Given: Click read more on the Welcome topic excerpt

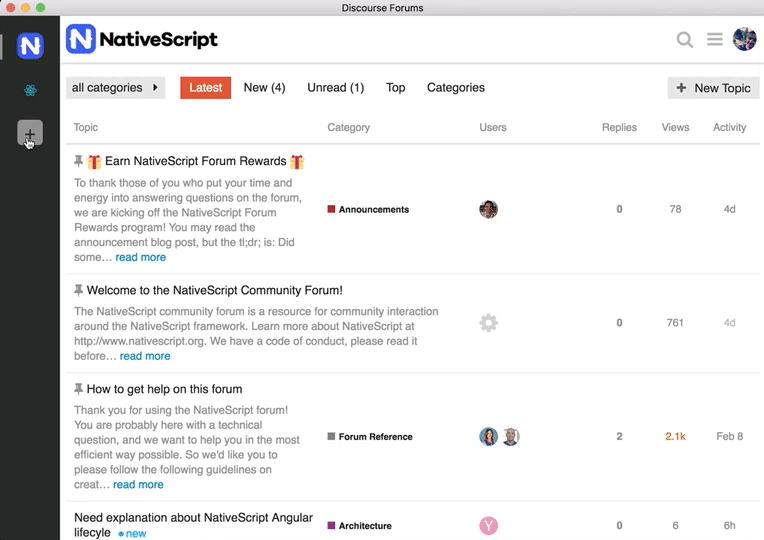Looking at the screenshot, I should click(145, 356).
